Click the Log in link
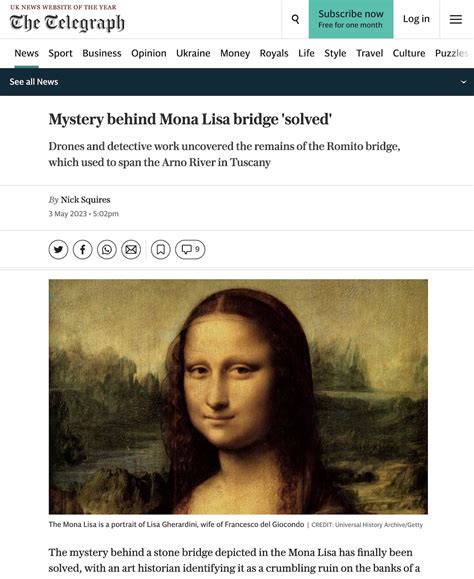474x579 pixels. pos(416,19)
